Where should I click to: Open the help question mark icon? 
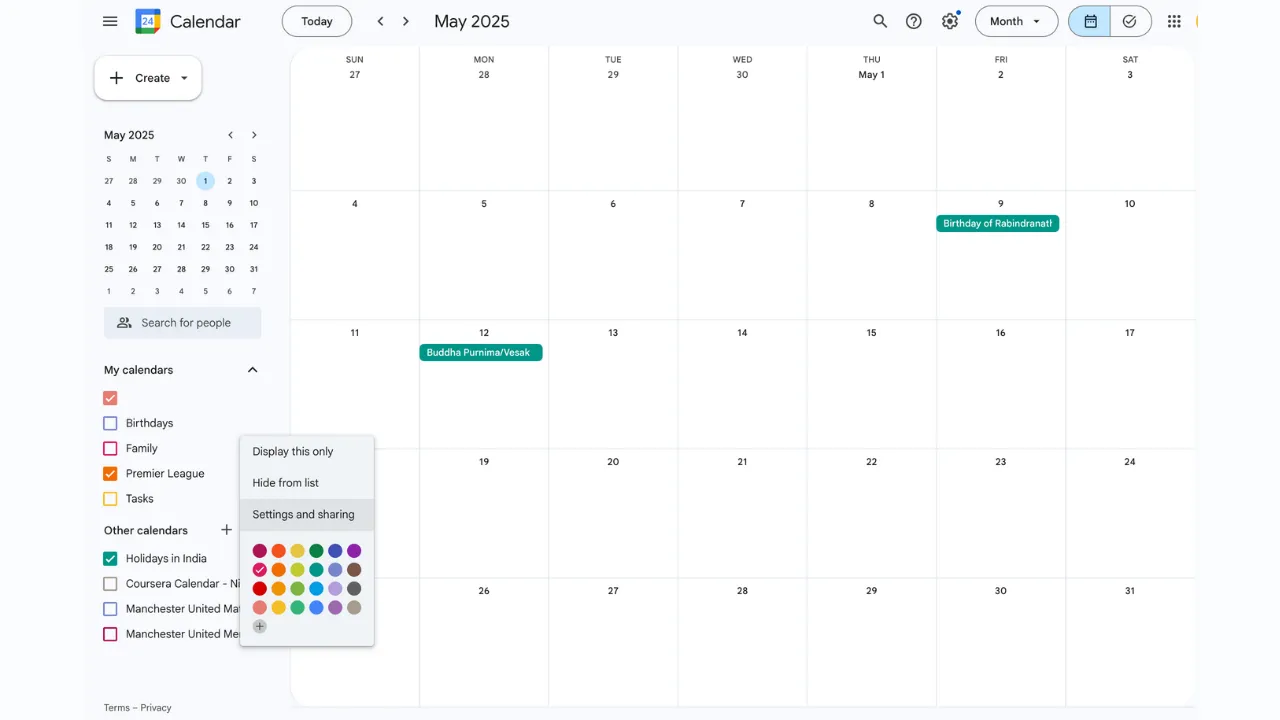tap(914, 21)
